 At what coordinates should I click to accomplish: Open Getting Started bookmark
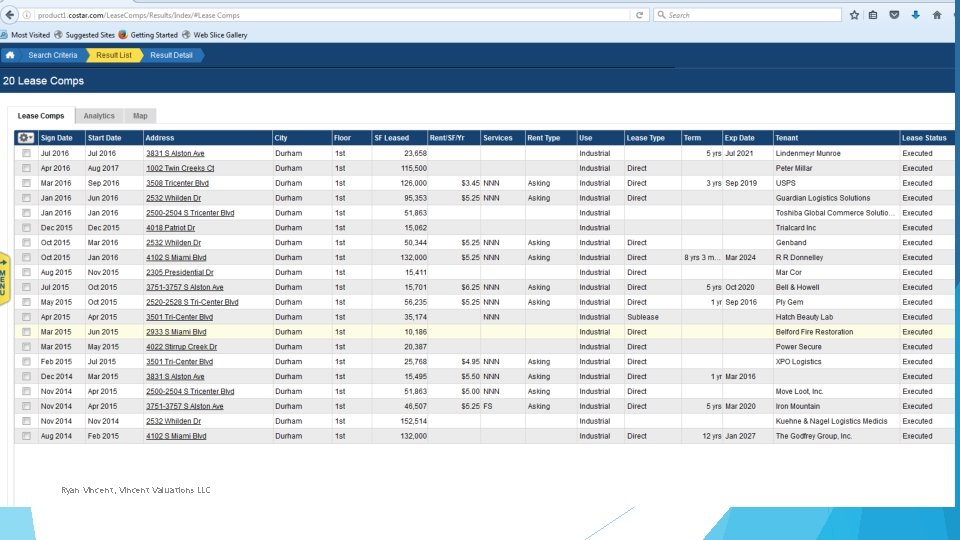click(148, 35)
